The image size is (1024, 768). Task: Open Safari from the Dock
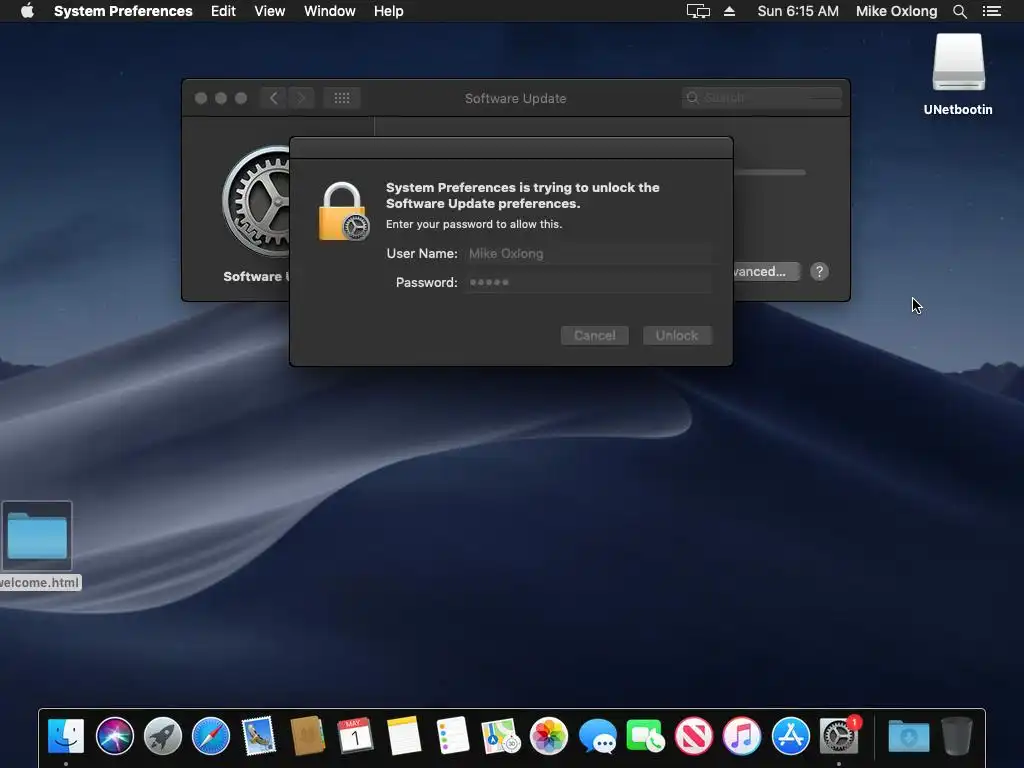(211, 735)
